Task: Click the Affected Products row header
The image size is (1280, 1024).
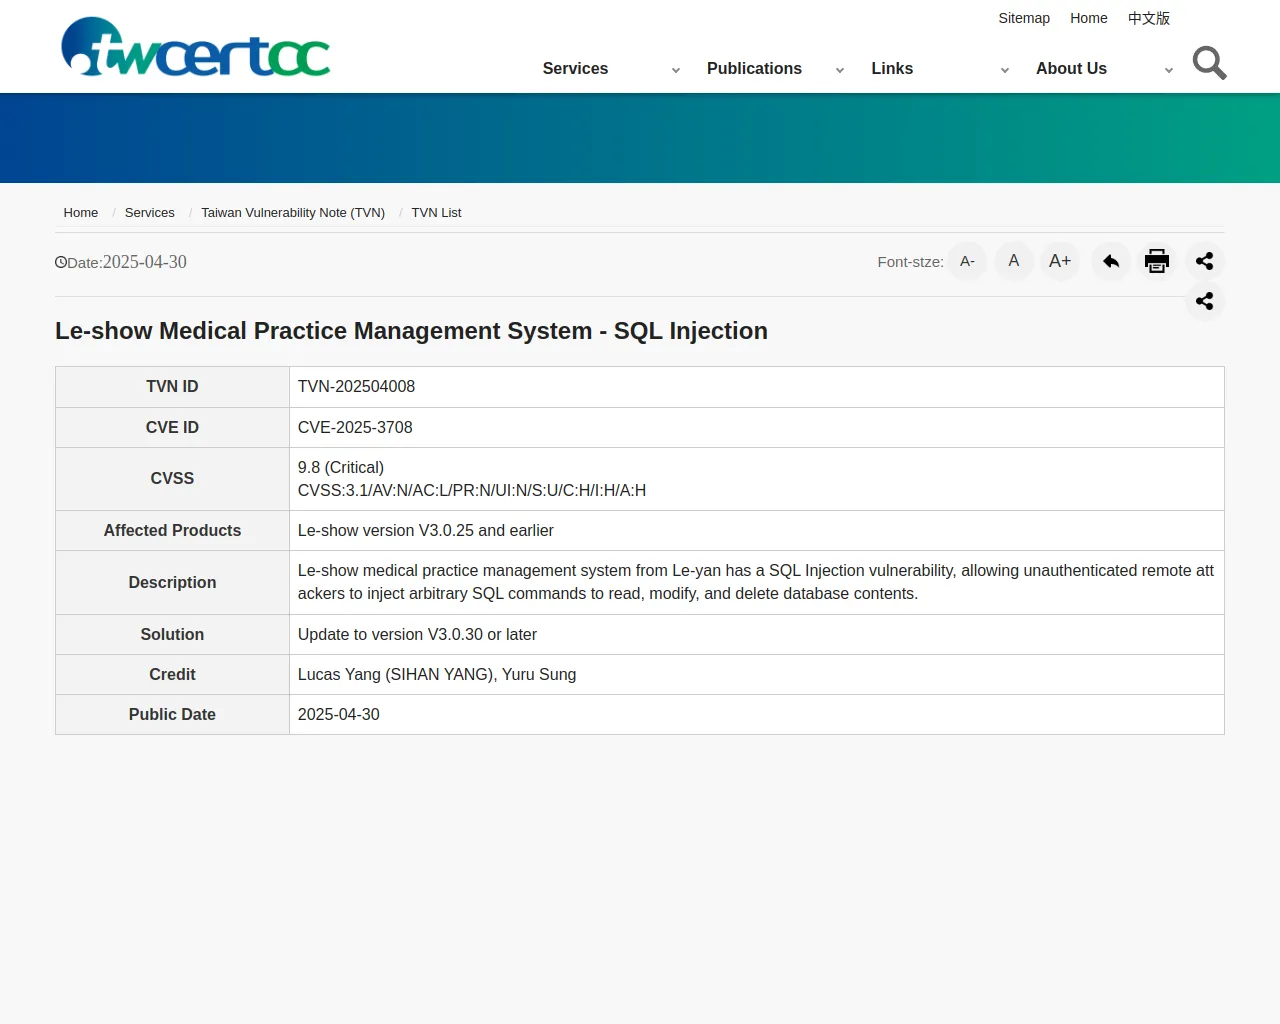Action: [172, 531]
